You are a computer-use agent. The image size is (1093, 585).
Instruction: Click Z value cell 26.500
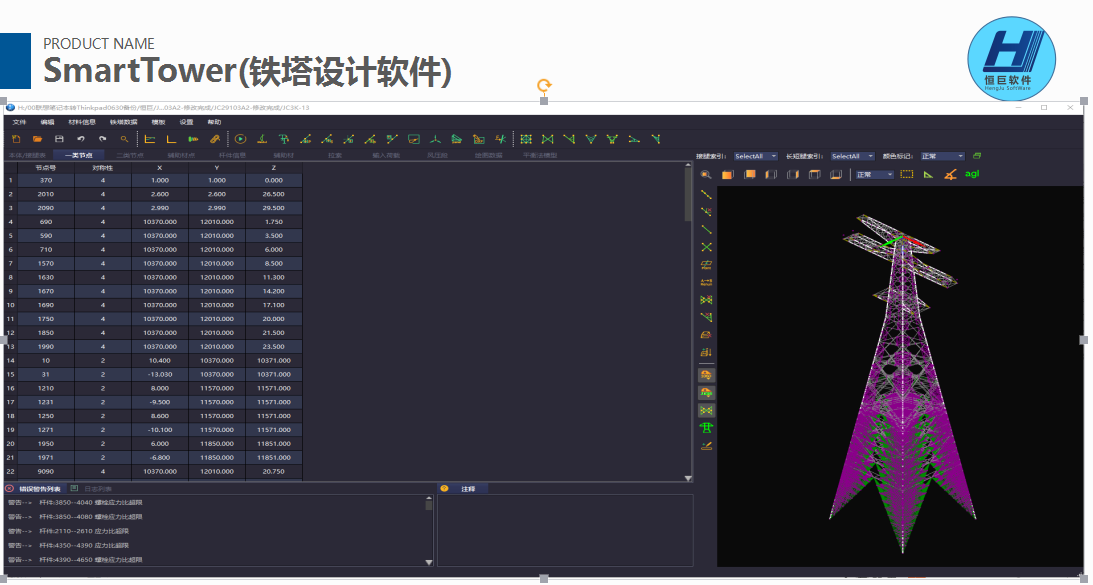pos(273,194)
